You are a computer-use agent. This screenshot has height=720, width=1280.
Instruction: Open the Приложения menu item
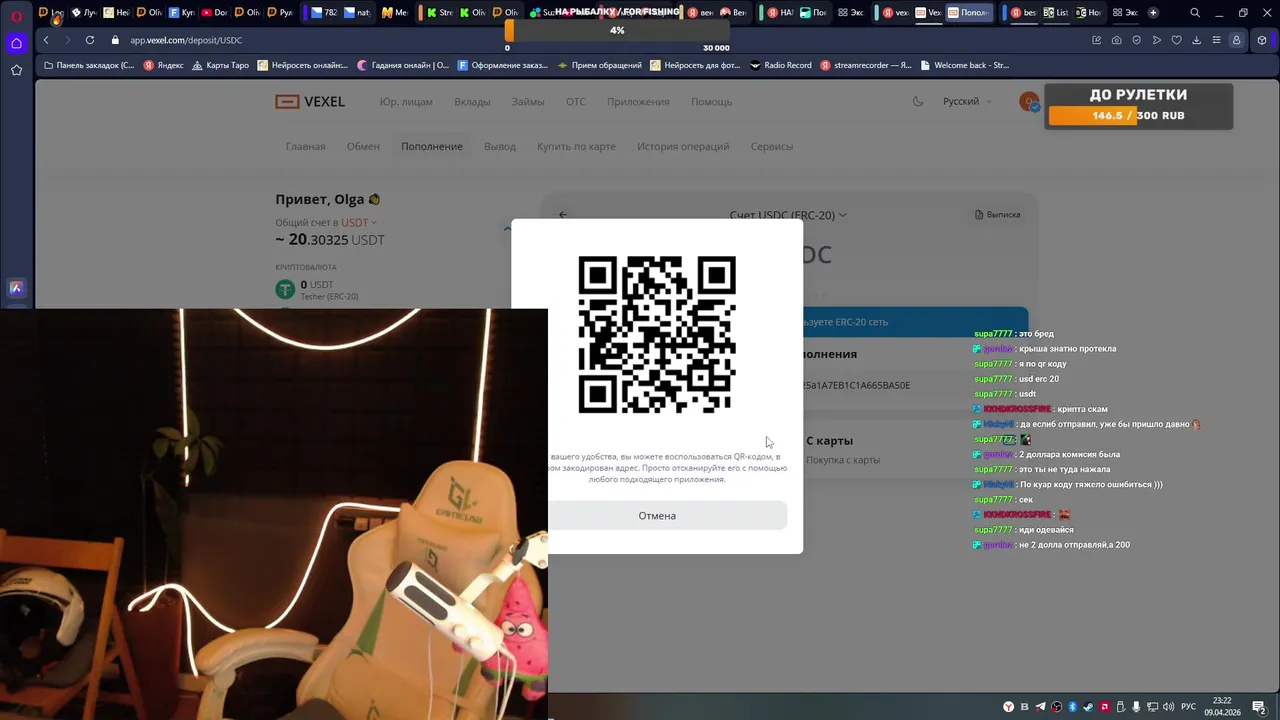[638, 101]
